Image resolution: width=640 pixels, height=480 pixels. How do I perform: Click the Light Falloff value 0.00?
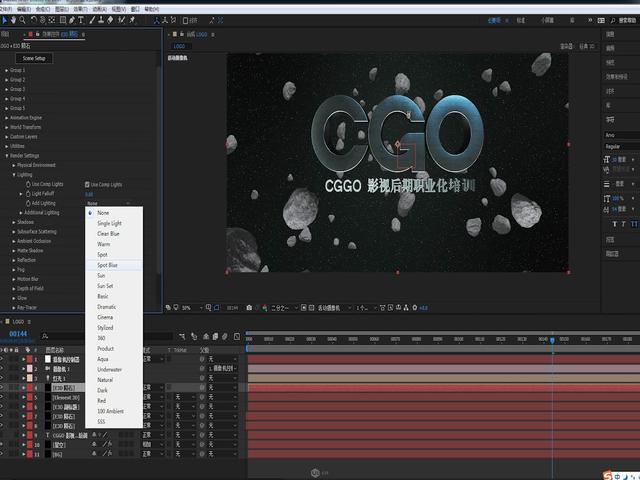pyautogui.click(x=89, y=194)
